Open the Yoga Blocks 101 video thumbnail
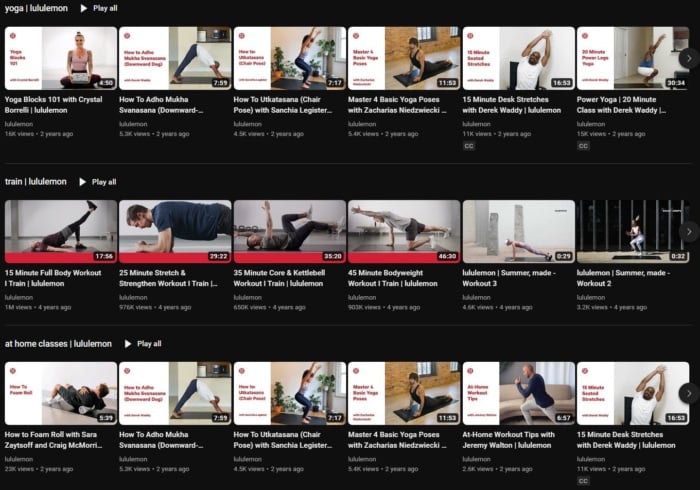This screenshot has height=490, width=700. pos(61,58)
